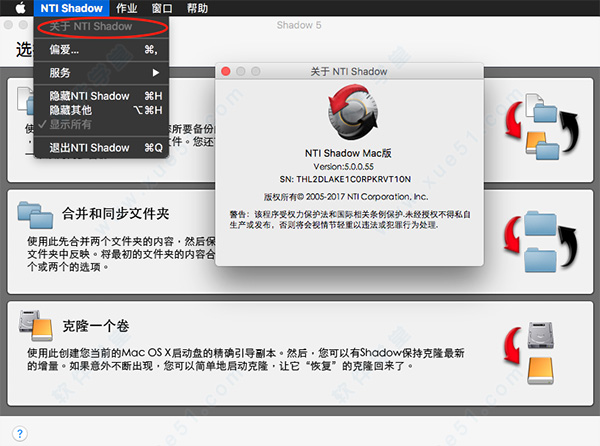Click Version:5.0.0.55 text
The height and width of the screenshot is (446, 600).
(x=343, y=167)
